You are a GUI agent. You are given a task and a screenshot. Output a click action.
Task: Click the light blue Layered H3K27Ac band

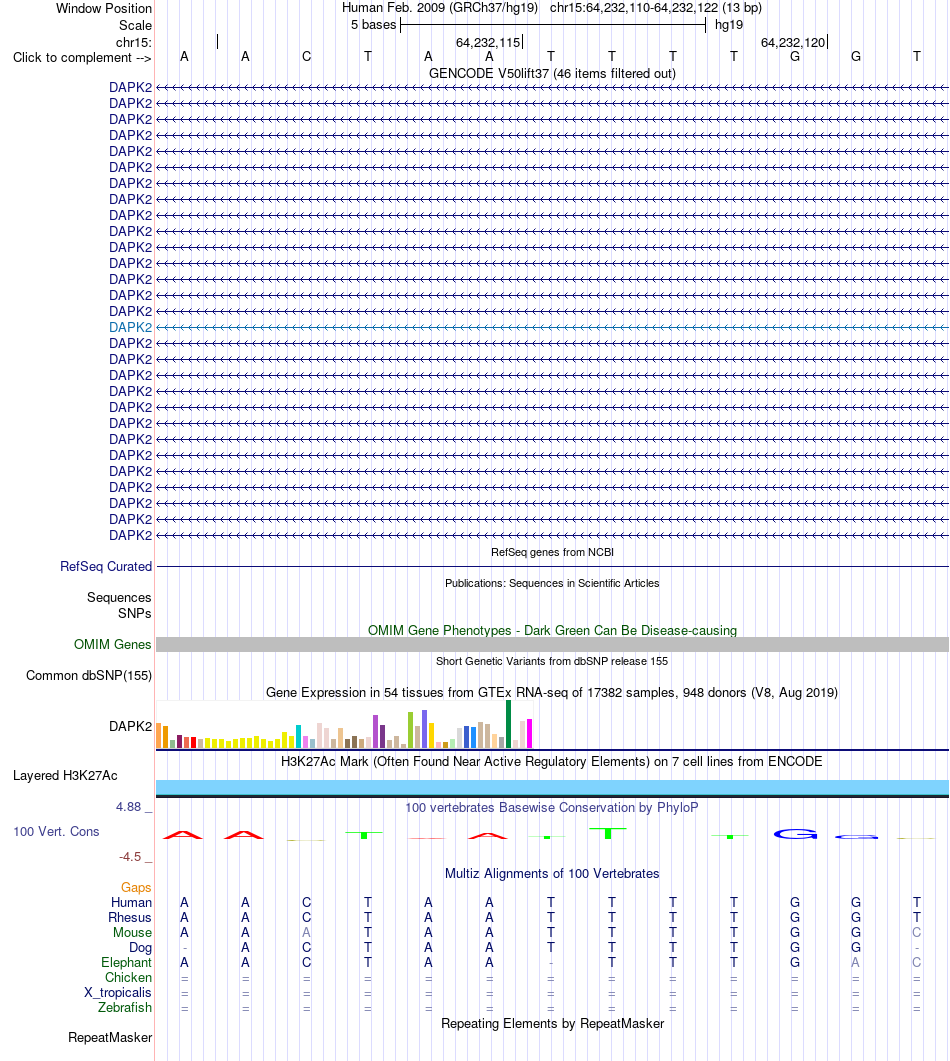552,787
